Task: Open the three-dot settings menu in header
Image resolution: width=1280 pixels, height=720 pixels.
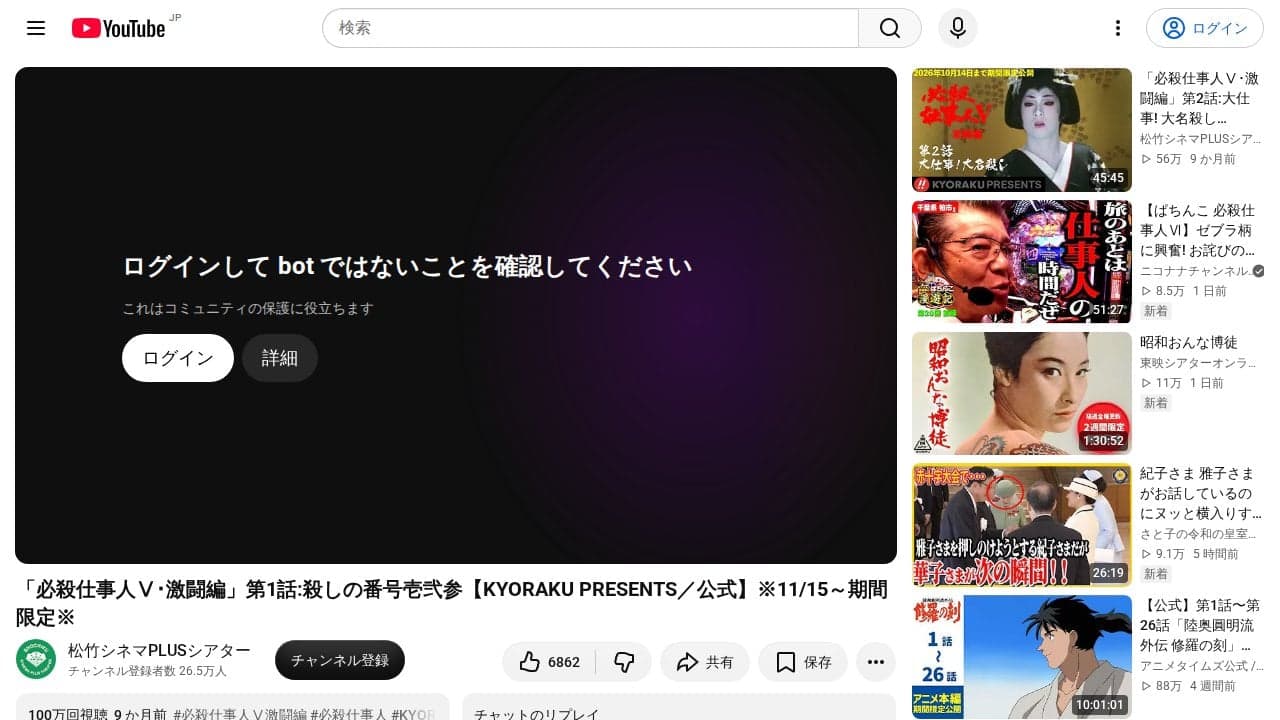Action: [x=1118, y=28]
